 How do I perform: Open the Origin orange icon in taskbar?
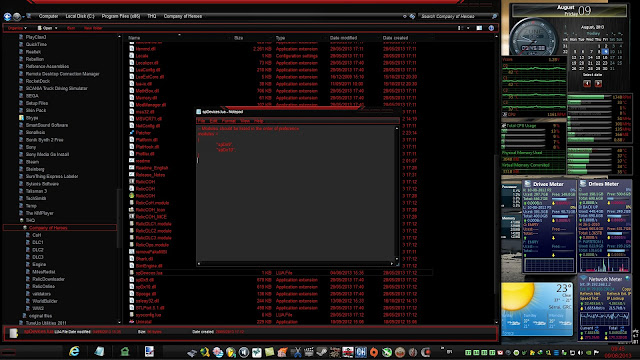pyautogui.click(x=374, y=352)
